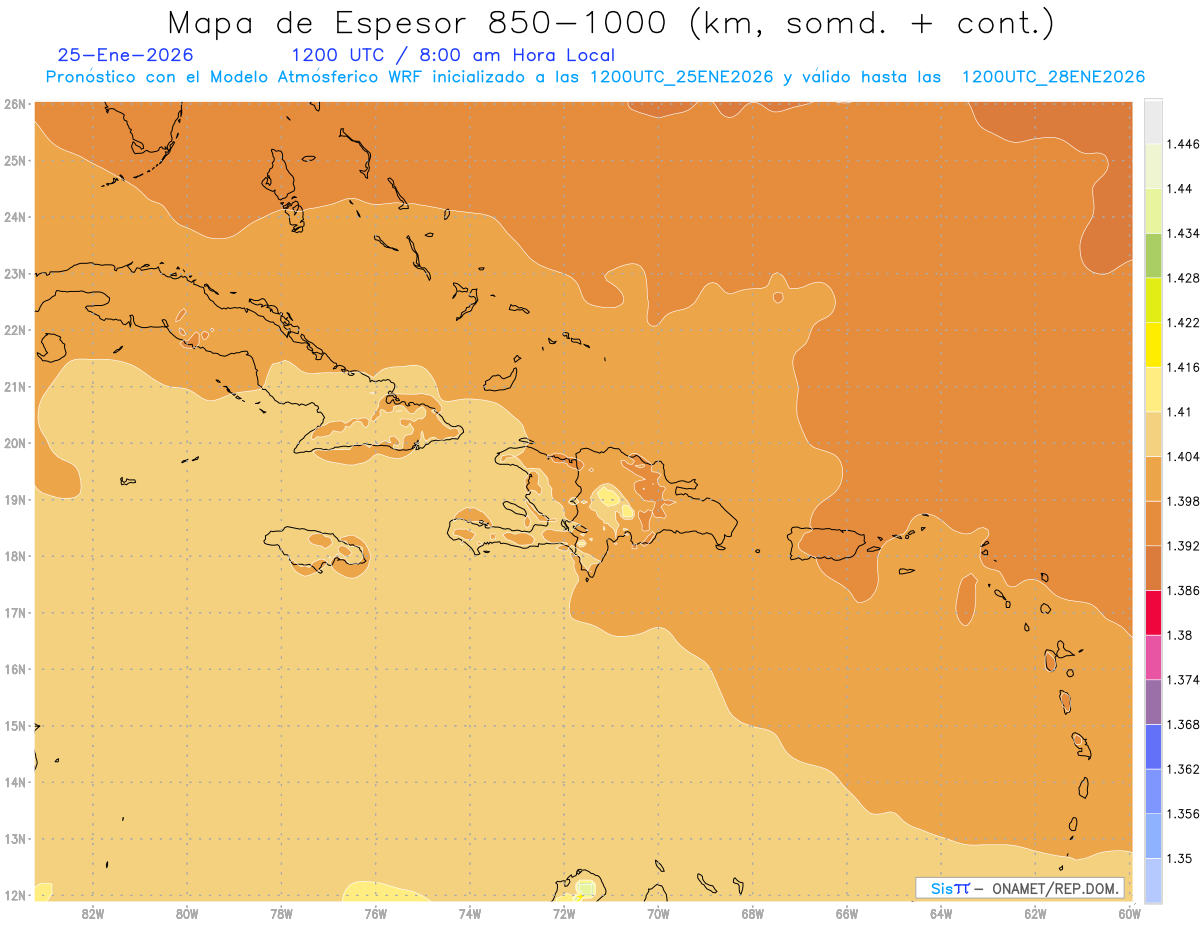Click the "70W" longitude label

tap(658, 913)
